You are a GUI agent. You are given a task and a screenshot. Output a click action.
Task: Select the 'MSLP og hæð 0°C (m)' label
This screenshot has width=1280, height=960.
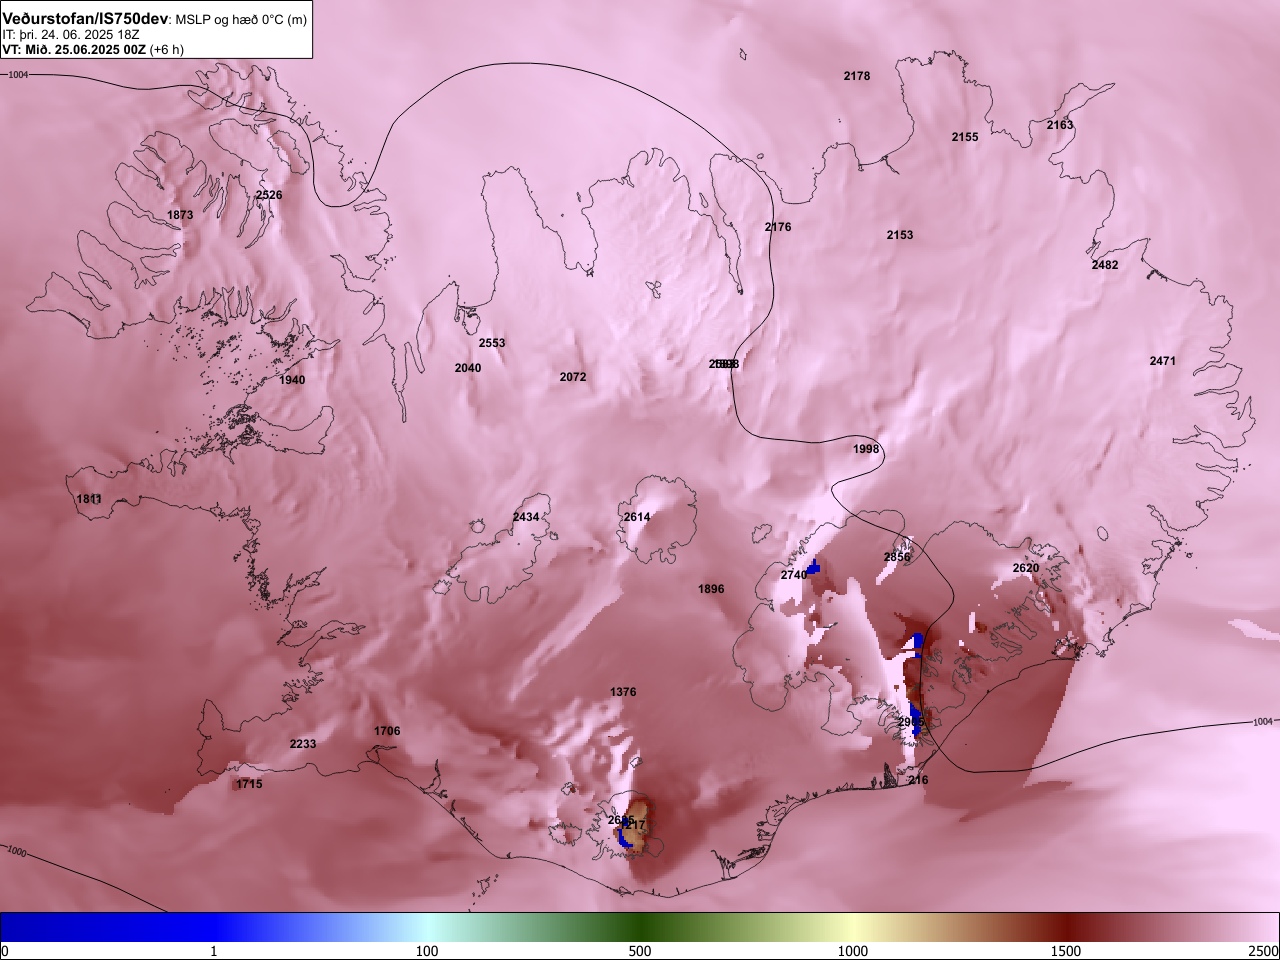coord(242,20)
